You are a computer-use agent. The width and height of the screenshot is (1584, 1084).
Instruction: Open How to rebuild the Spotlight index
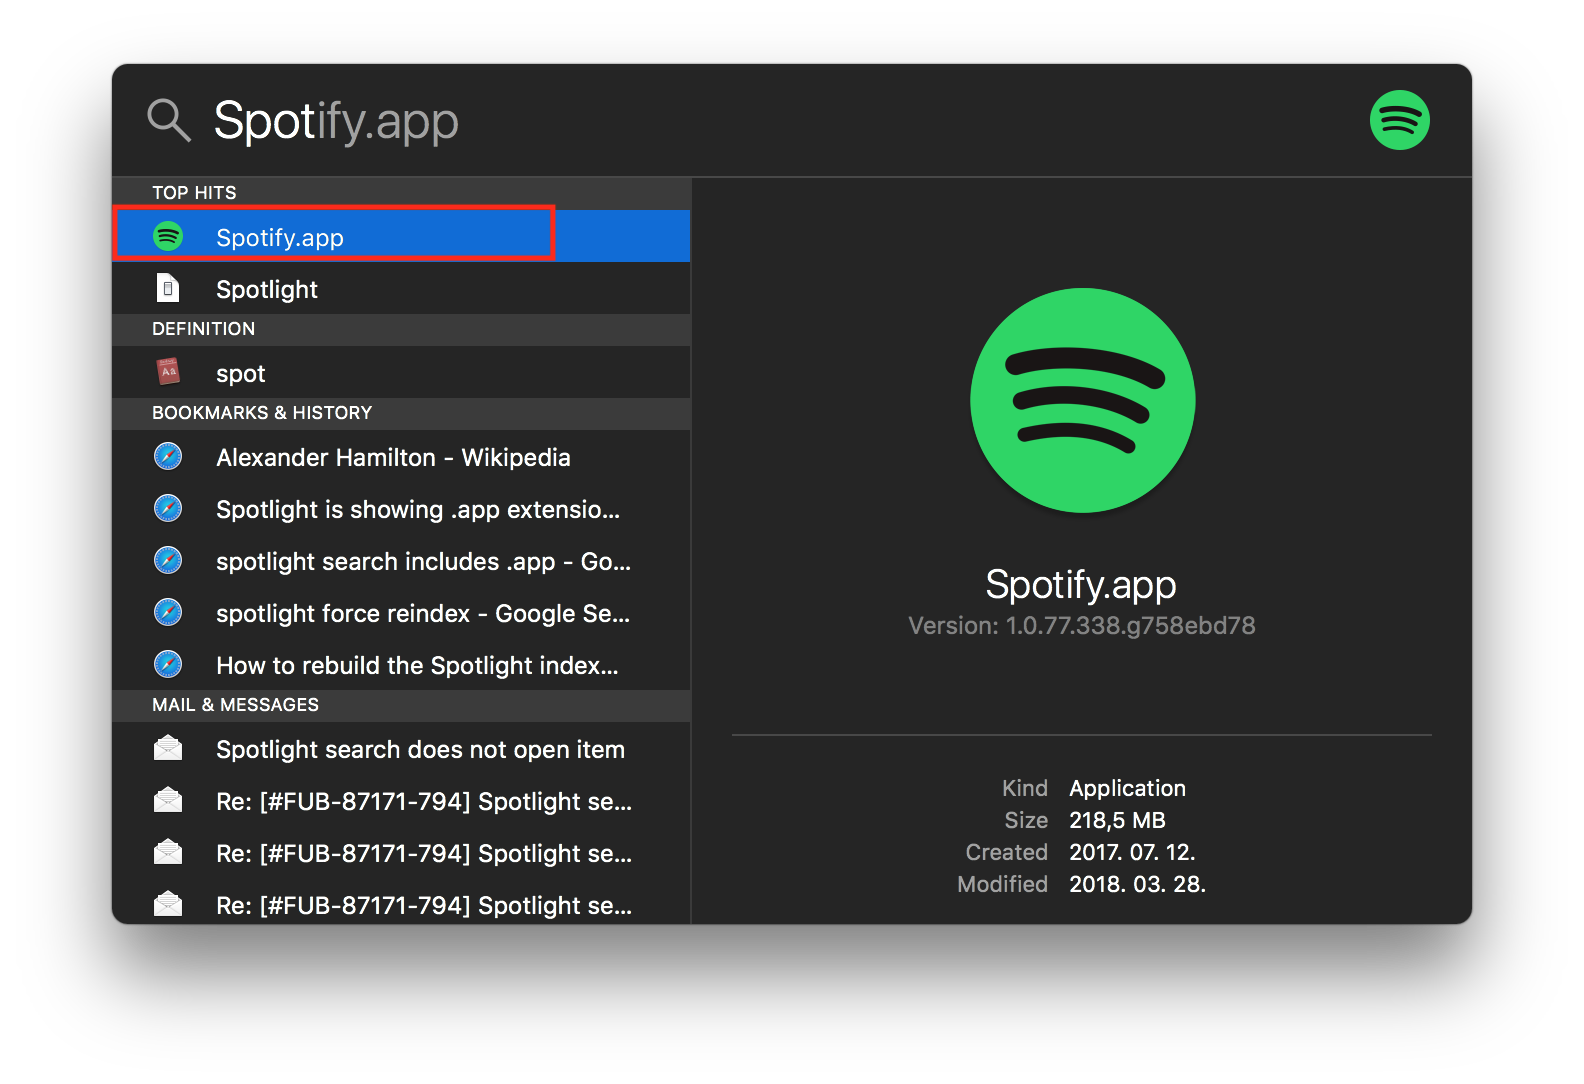click(x=401, y=664)
